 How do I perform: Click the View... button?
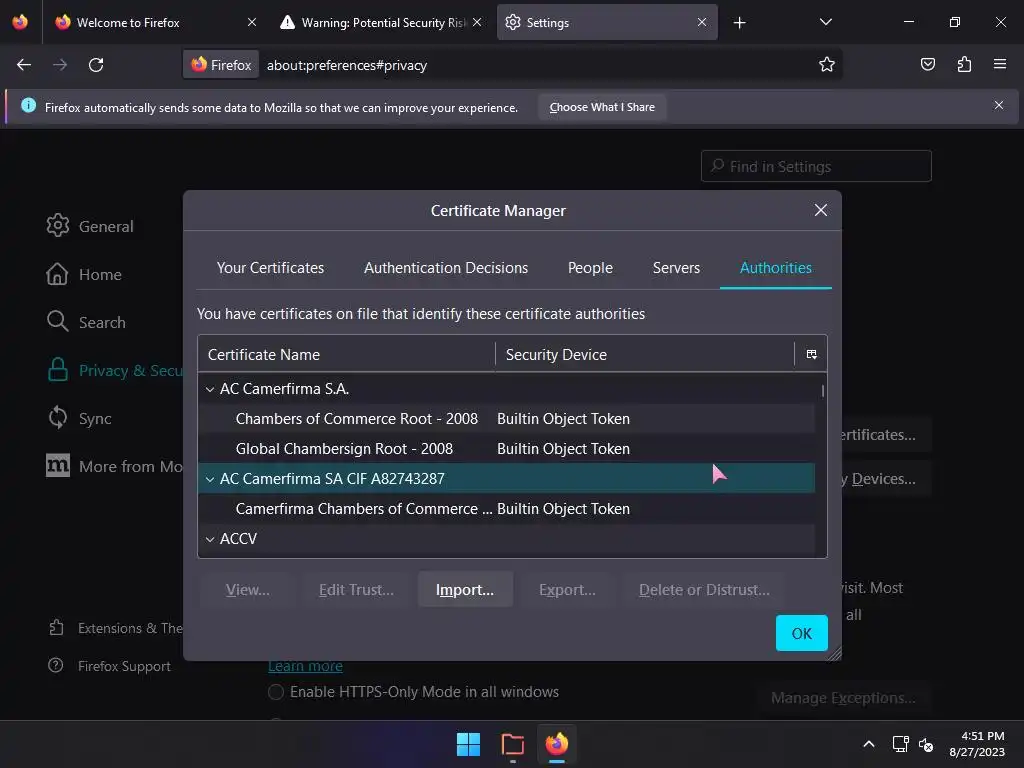pyautogui.click(x=248, y=590)
